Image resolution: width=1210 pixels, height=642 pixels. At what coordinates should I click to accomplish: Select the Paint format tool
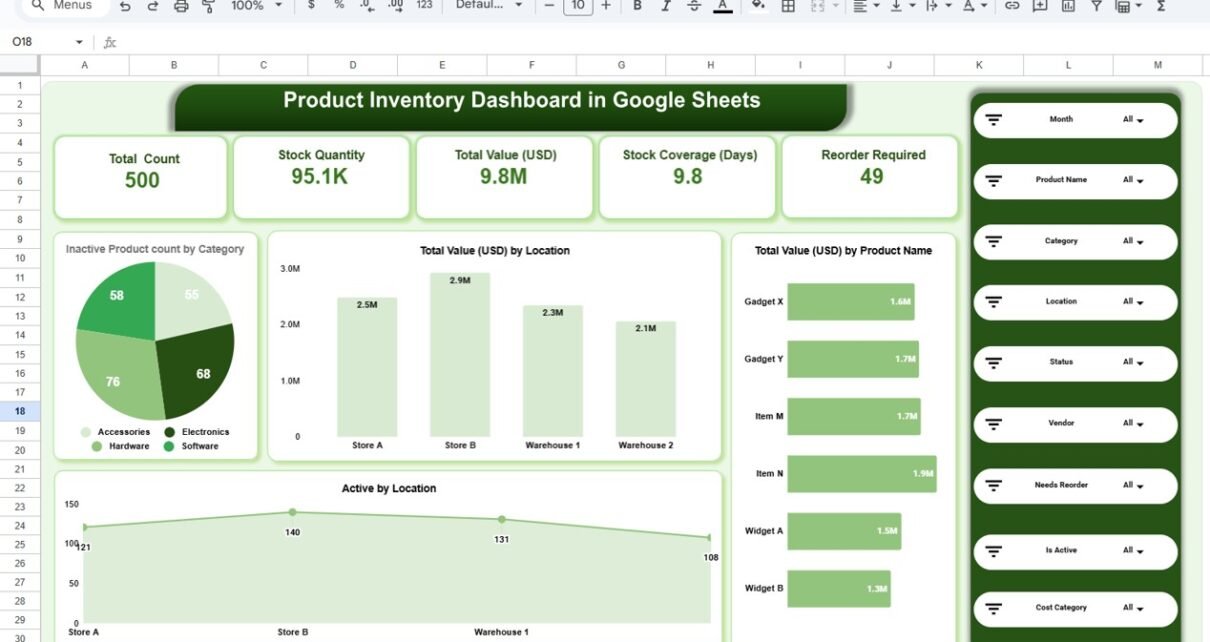coord(208,6)
